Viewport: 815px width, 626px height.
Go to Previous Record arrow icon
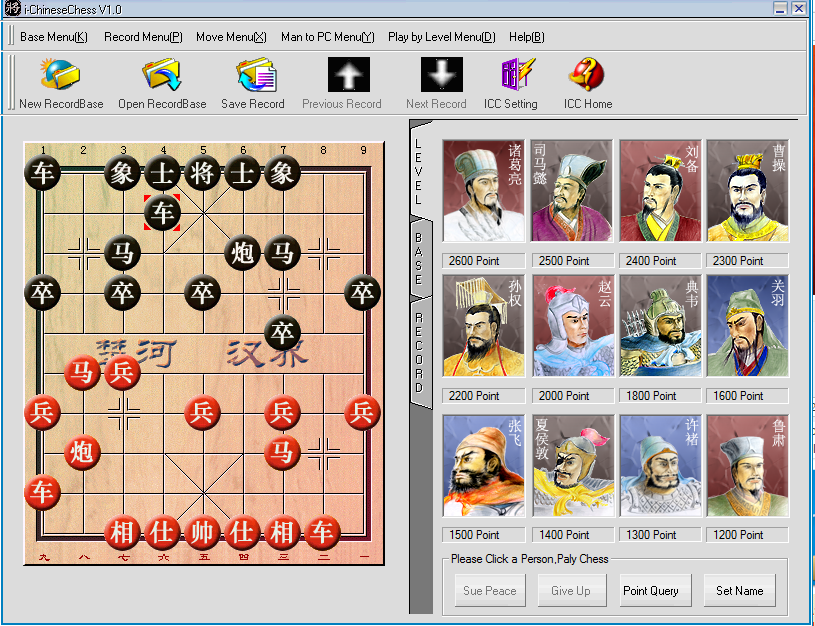(349, 74)
